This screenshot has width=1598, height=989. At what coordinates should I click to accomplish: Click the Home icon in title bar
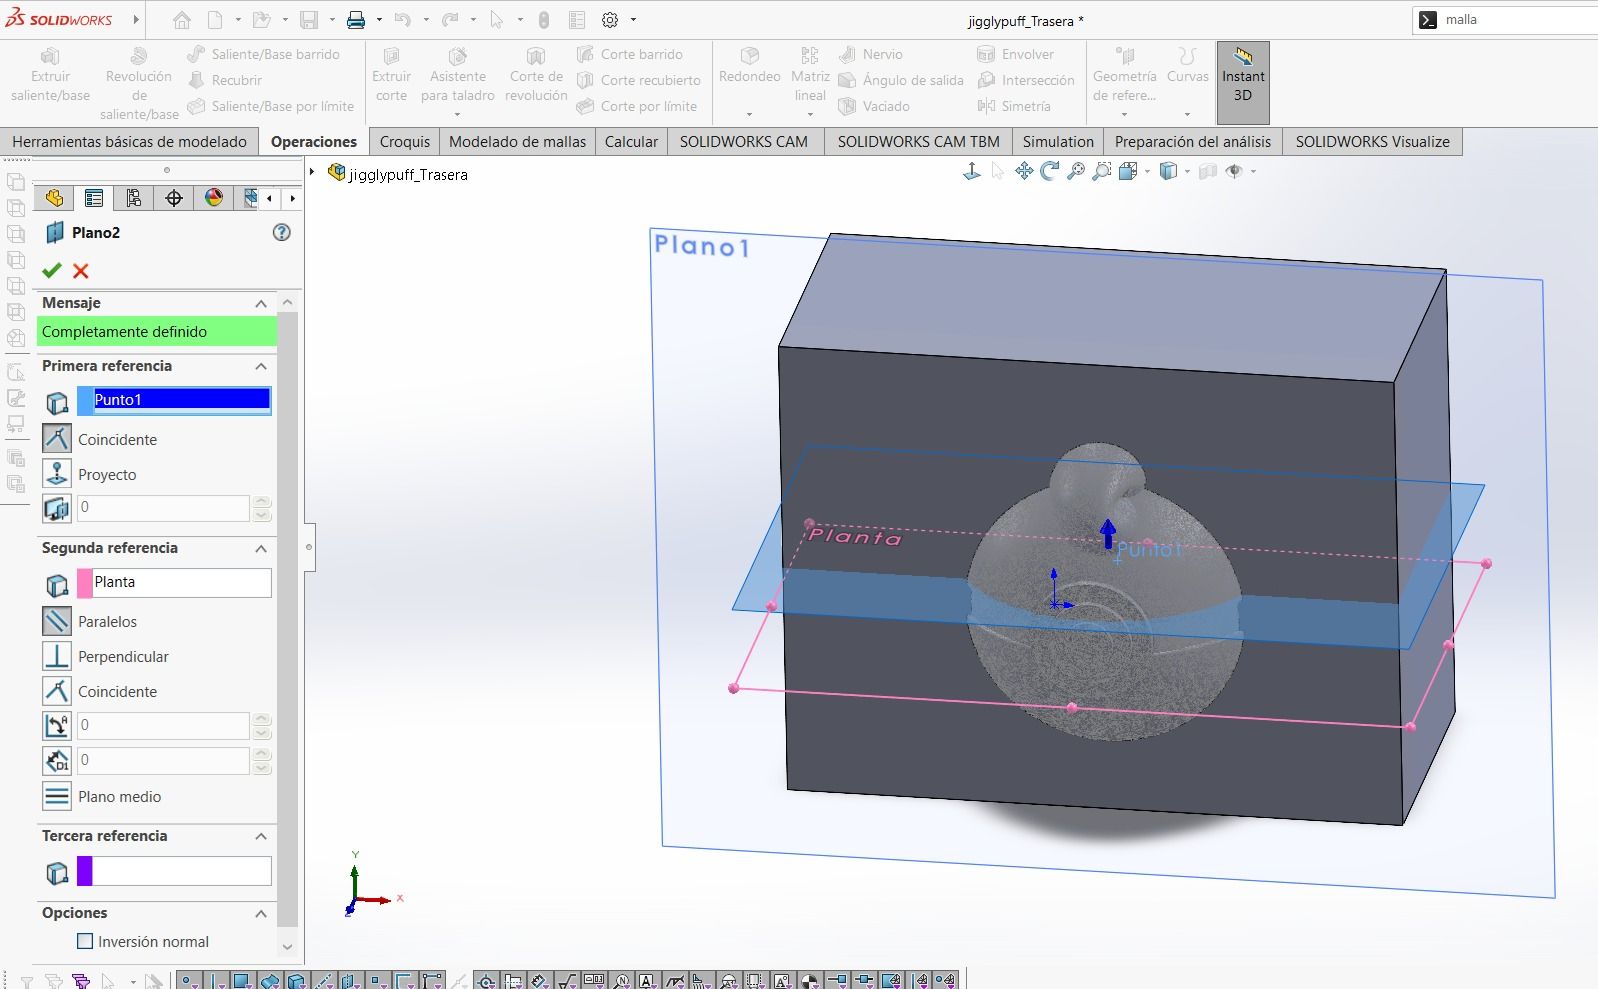[182, 20]
